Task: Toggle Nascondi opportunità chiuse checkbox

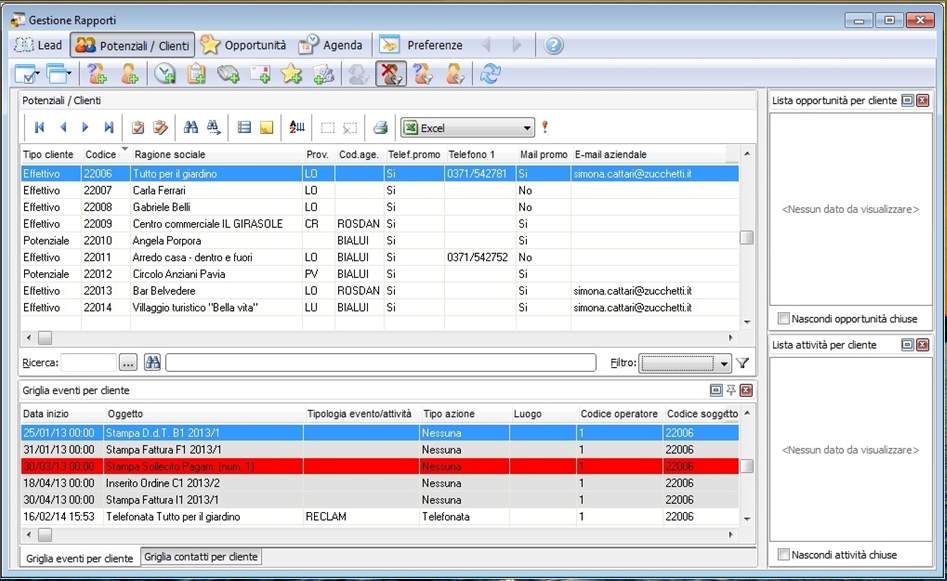Action: pos(784,318)
